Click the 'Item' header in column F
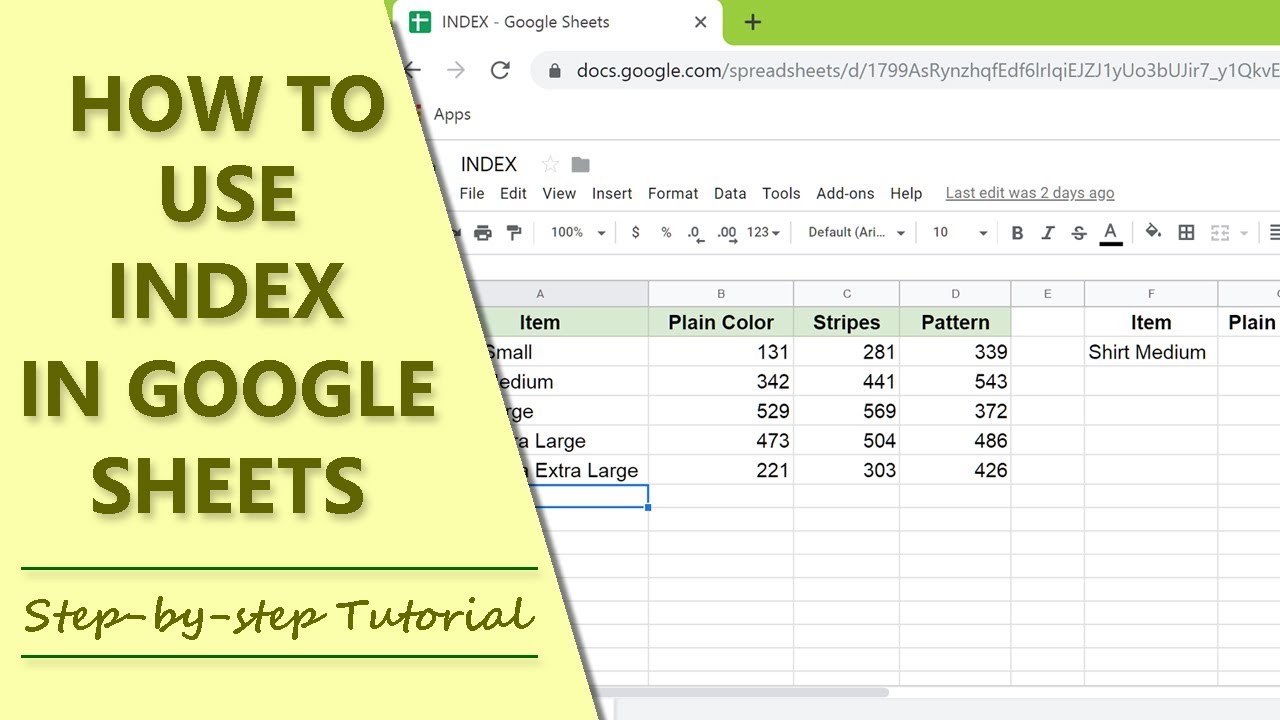The width and height of the screenshot is (1280, 720). click(x=1151, y=322)
